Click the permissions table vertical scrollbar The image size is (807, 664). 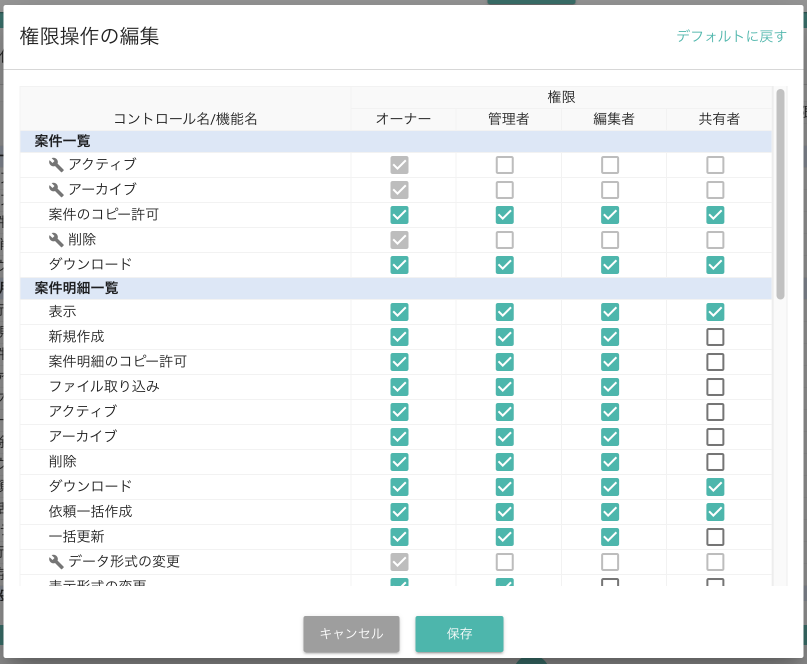780,194
